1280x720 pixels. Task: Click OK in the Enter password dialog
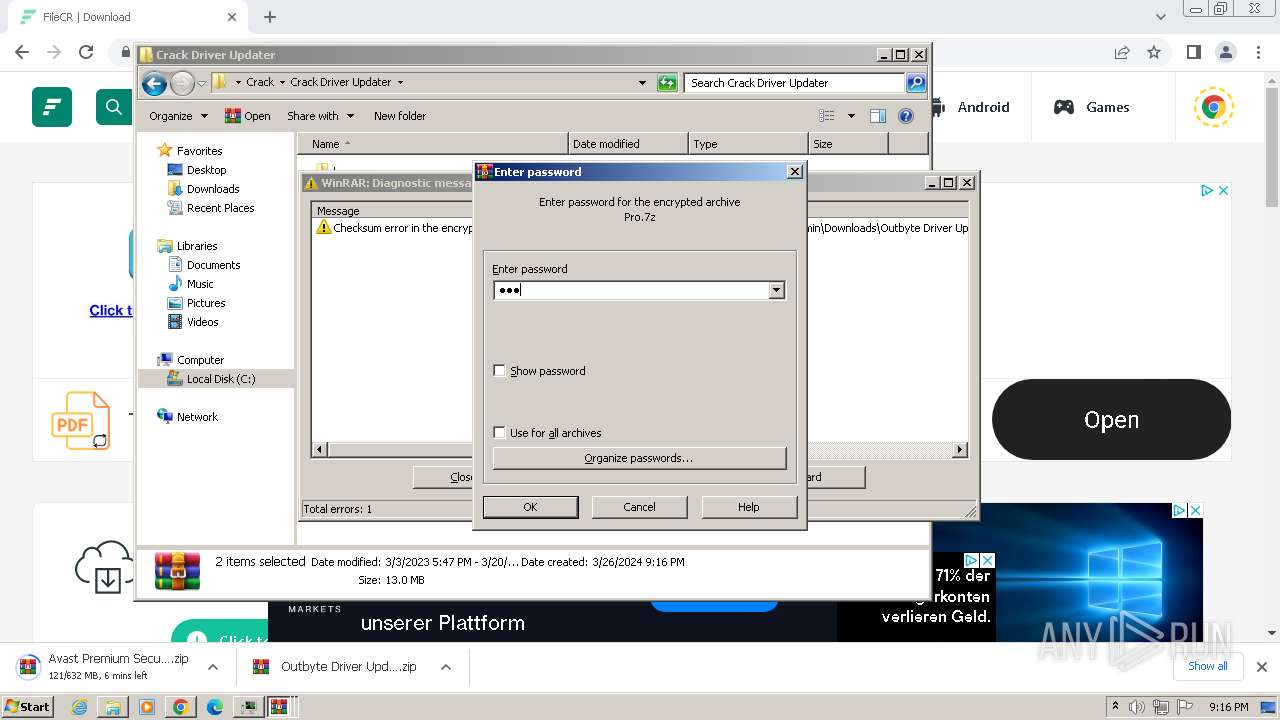coord(530,507)
